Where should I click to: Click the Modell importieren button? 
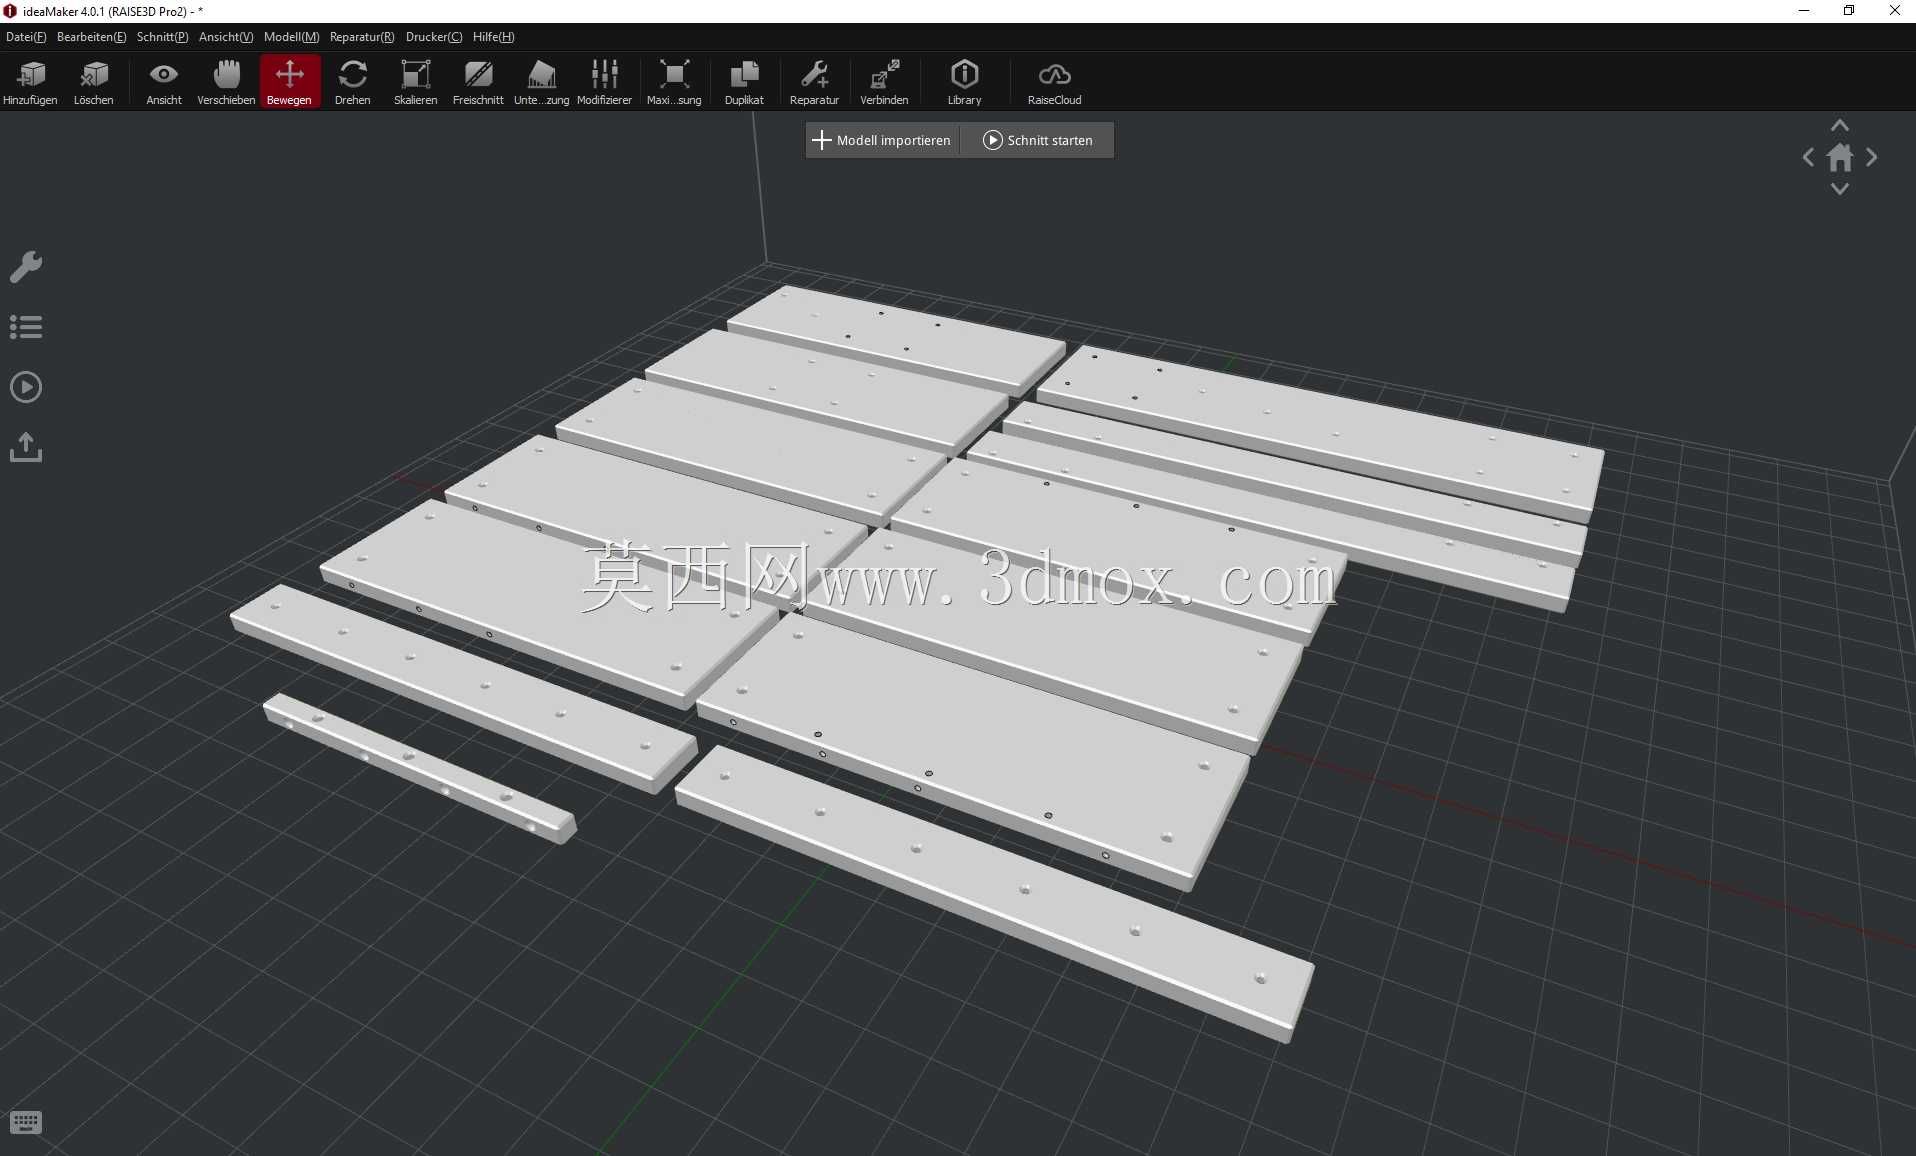click(x=882, y=141)
